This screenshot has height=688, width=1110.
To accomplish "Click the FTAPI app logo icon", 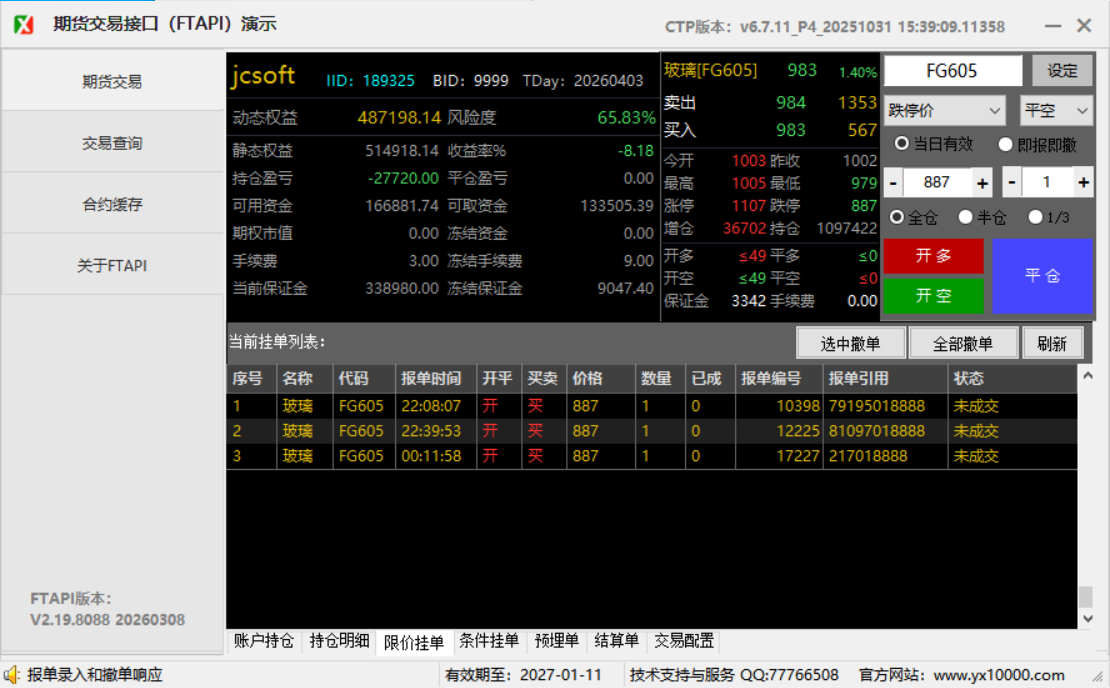I will (24, 25).
